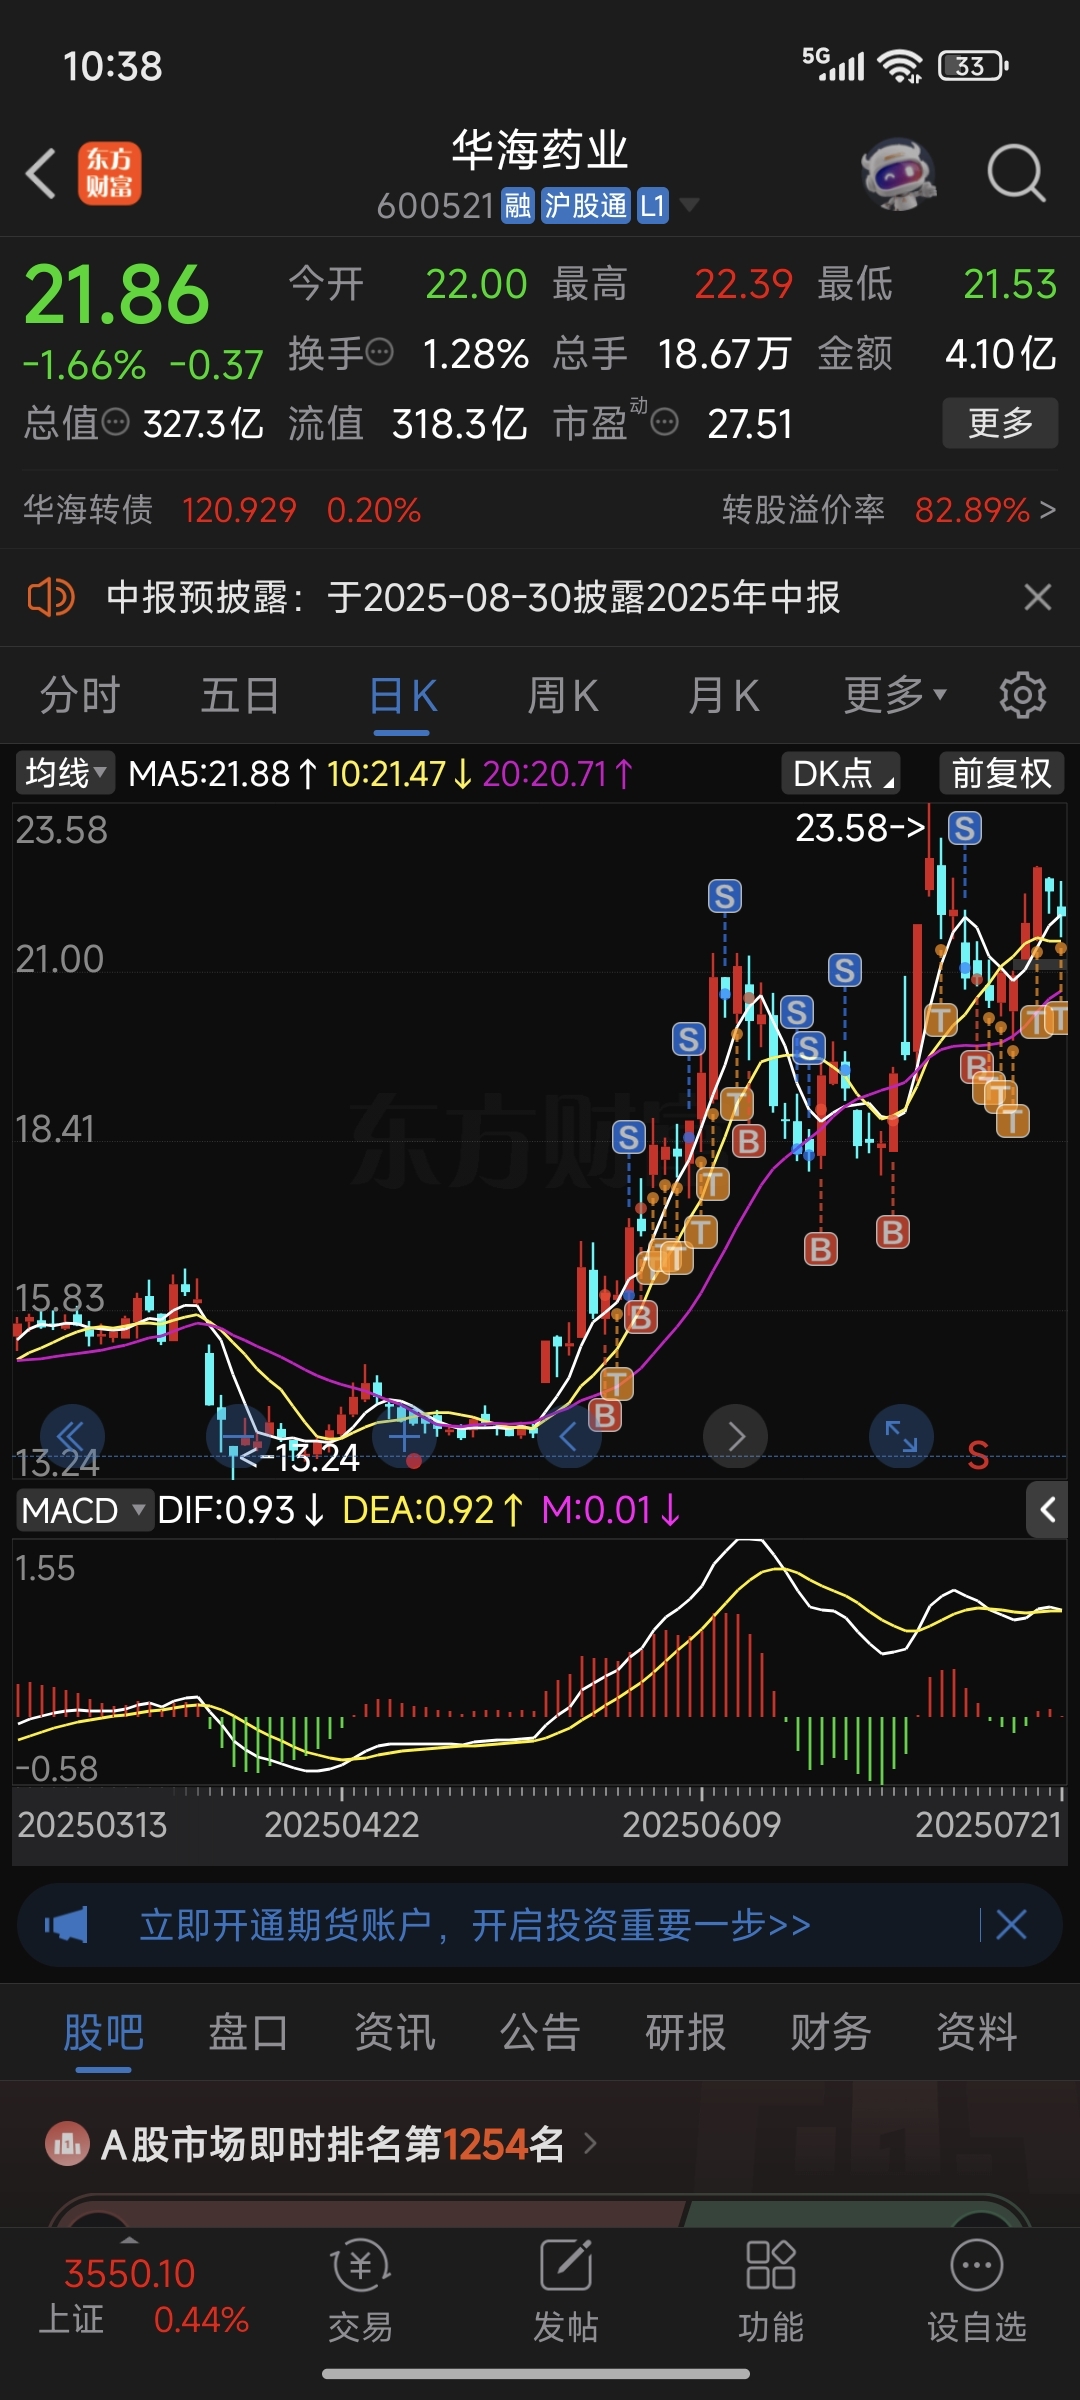1080x2400 pixels.
Task: Expand A股市场即时排名 chevron
Action: tap(590, 2144)
